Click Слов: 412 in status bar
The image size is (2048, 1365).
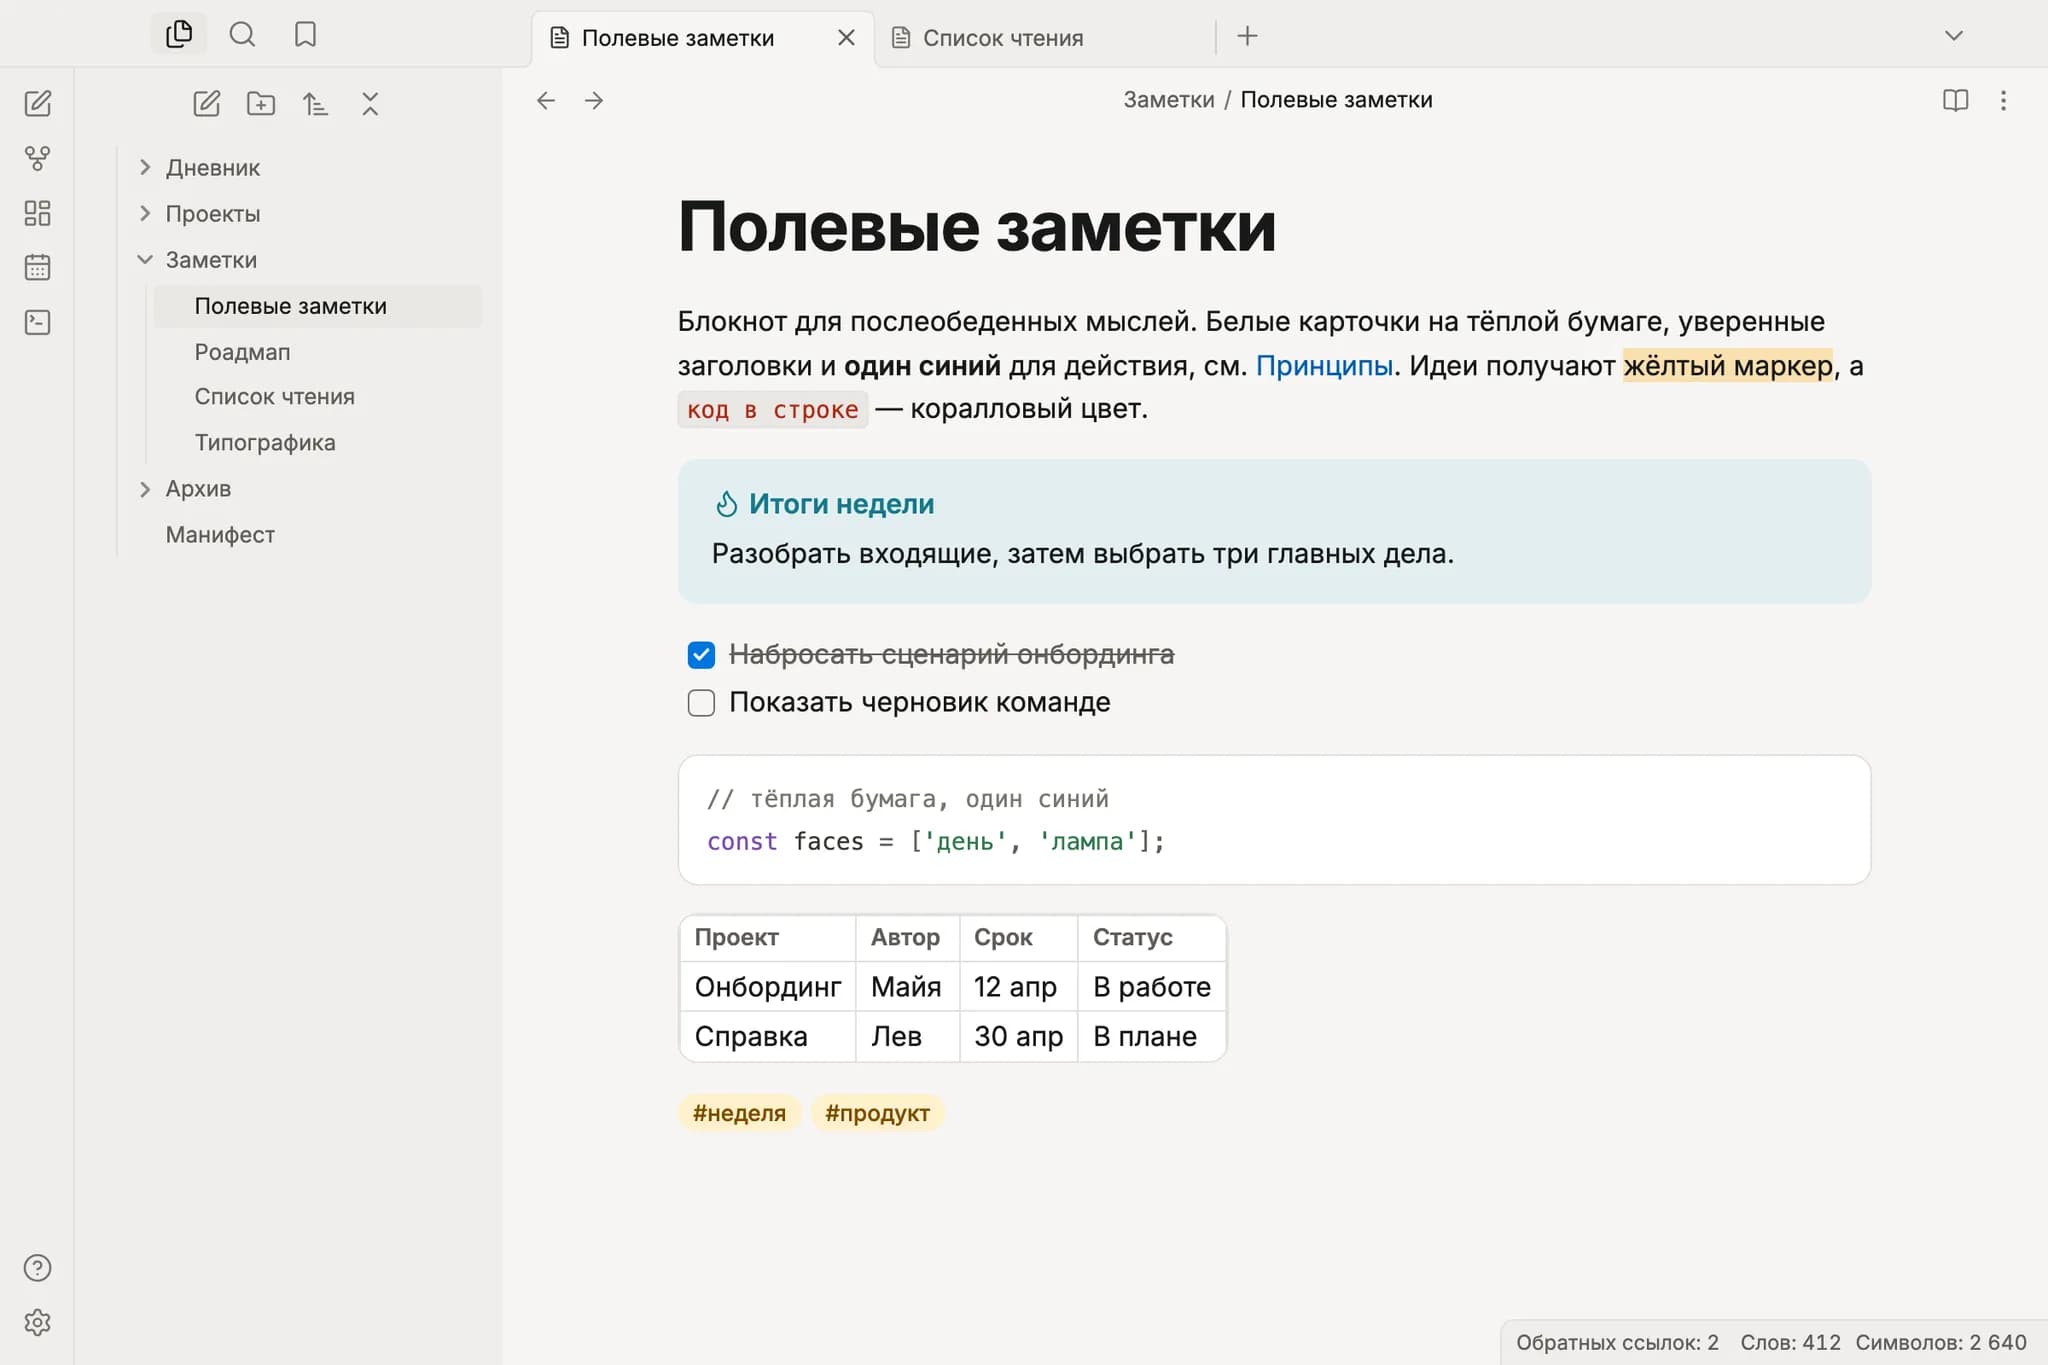(1790, 1343)
